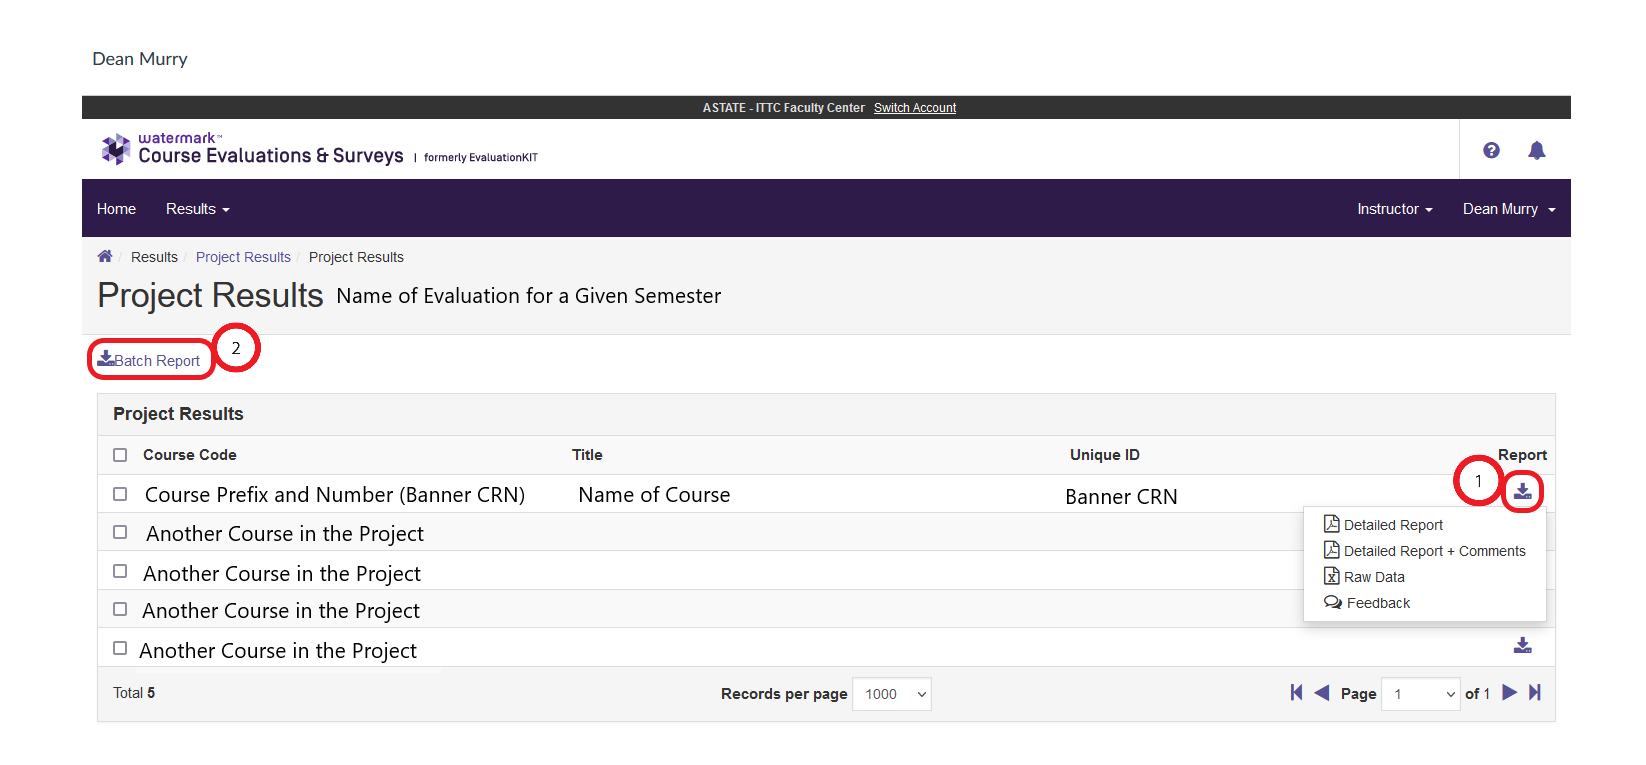Go to previous page arrow
This screenshot has width=1646, height=765.
1321,692
